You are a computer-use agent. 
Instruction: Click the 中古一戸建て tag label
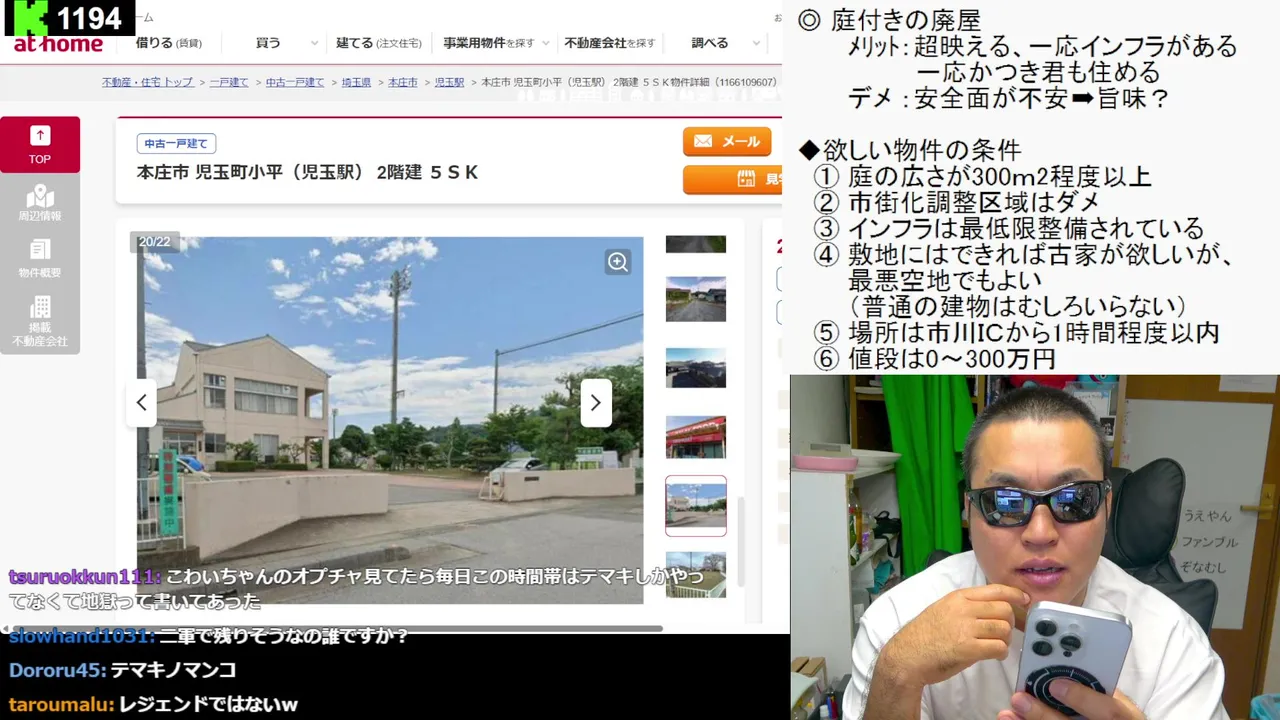point(176,144)
